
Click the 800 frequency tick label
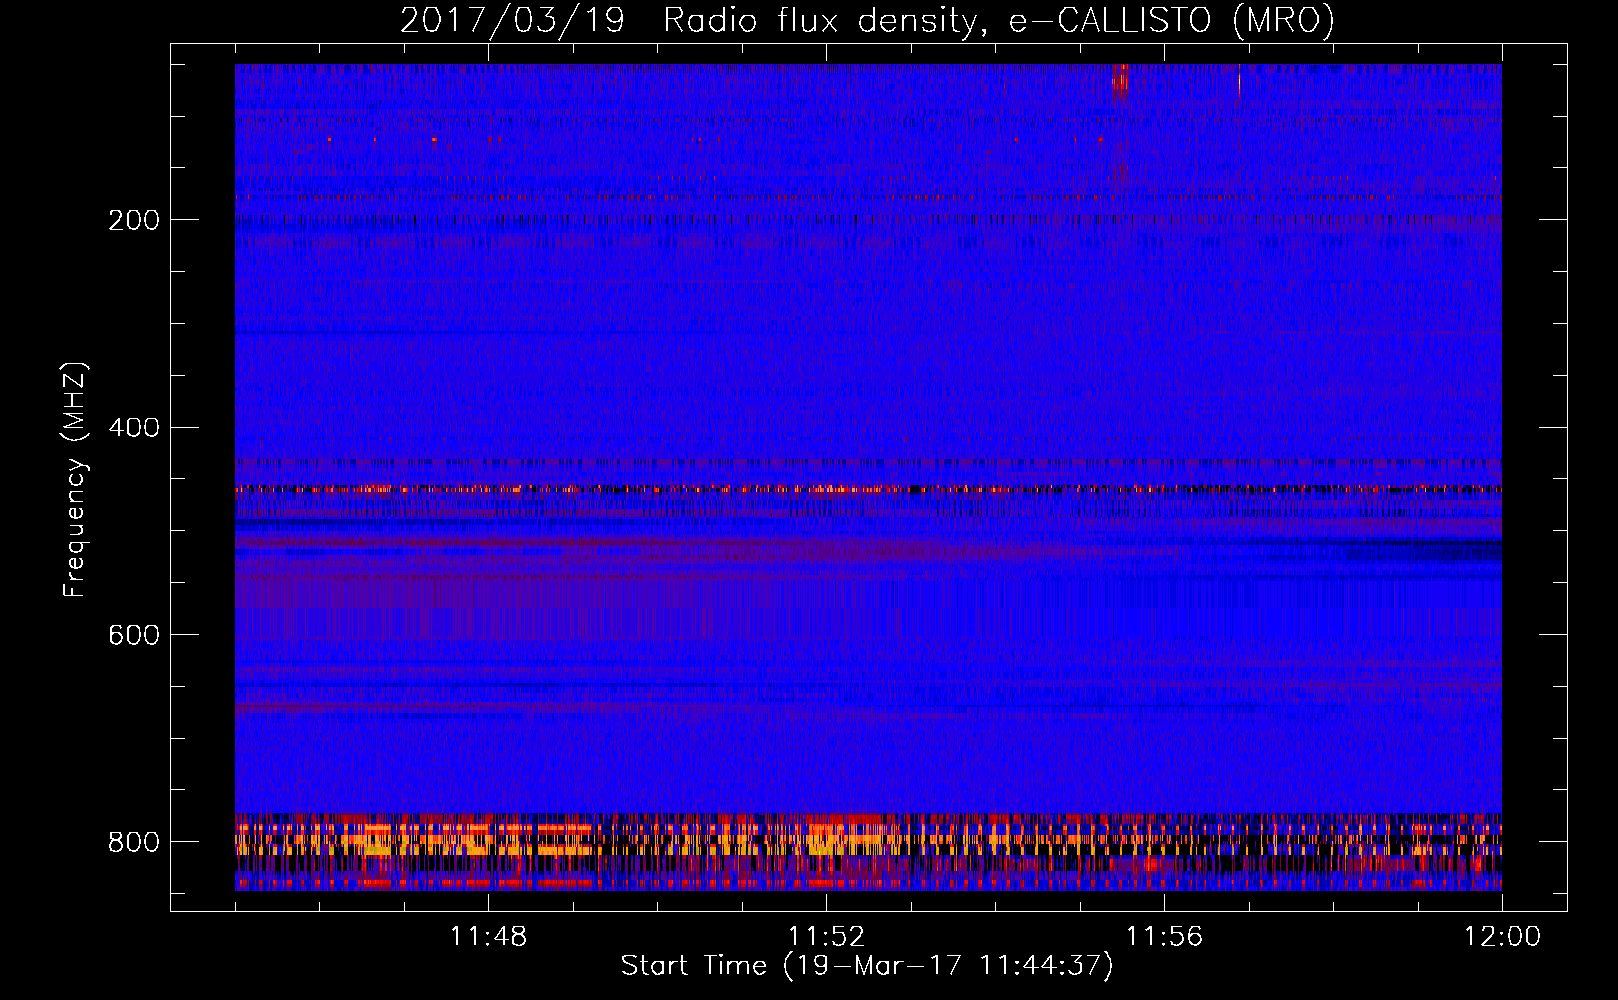pos(134,842)
